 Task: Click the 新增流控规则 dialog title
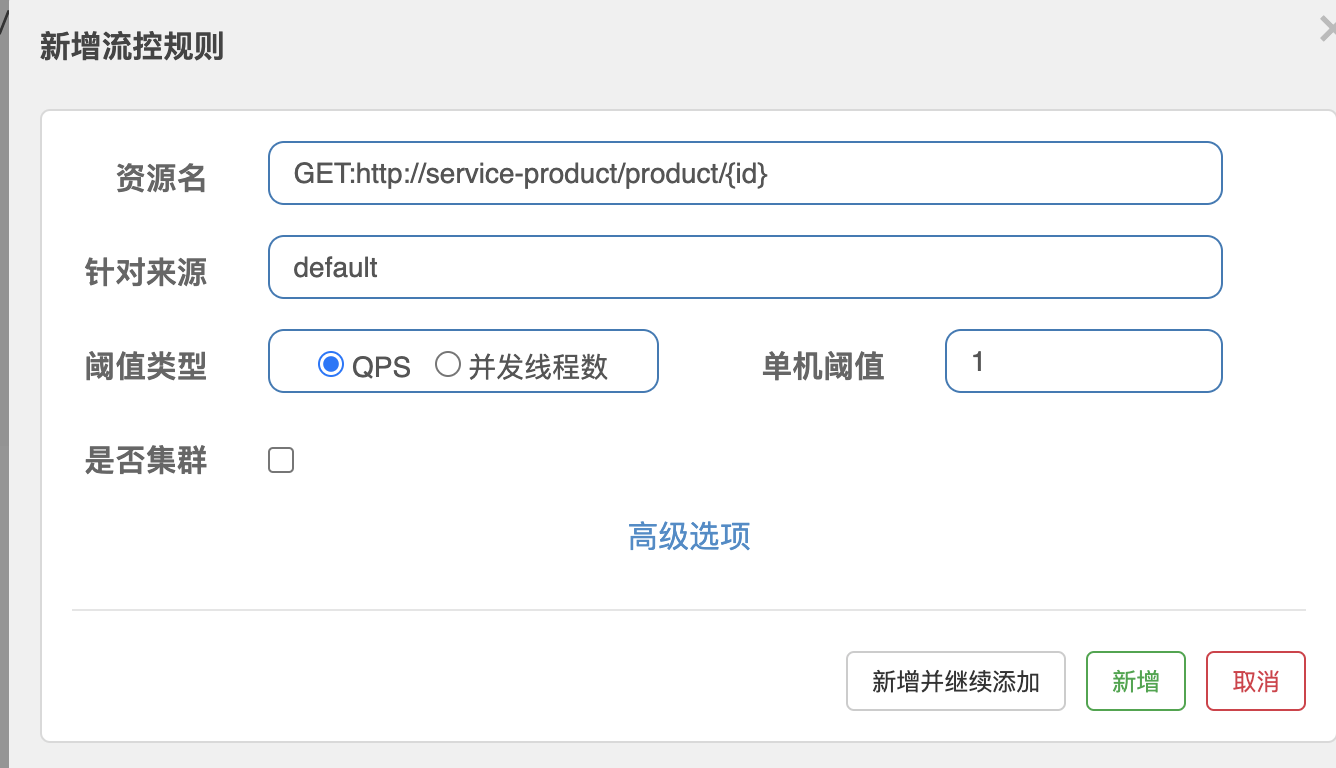point(131,46)
